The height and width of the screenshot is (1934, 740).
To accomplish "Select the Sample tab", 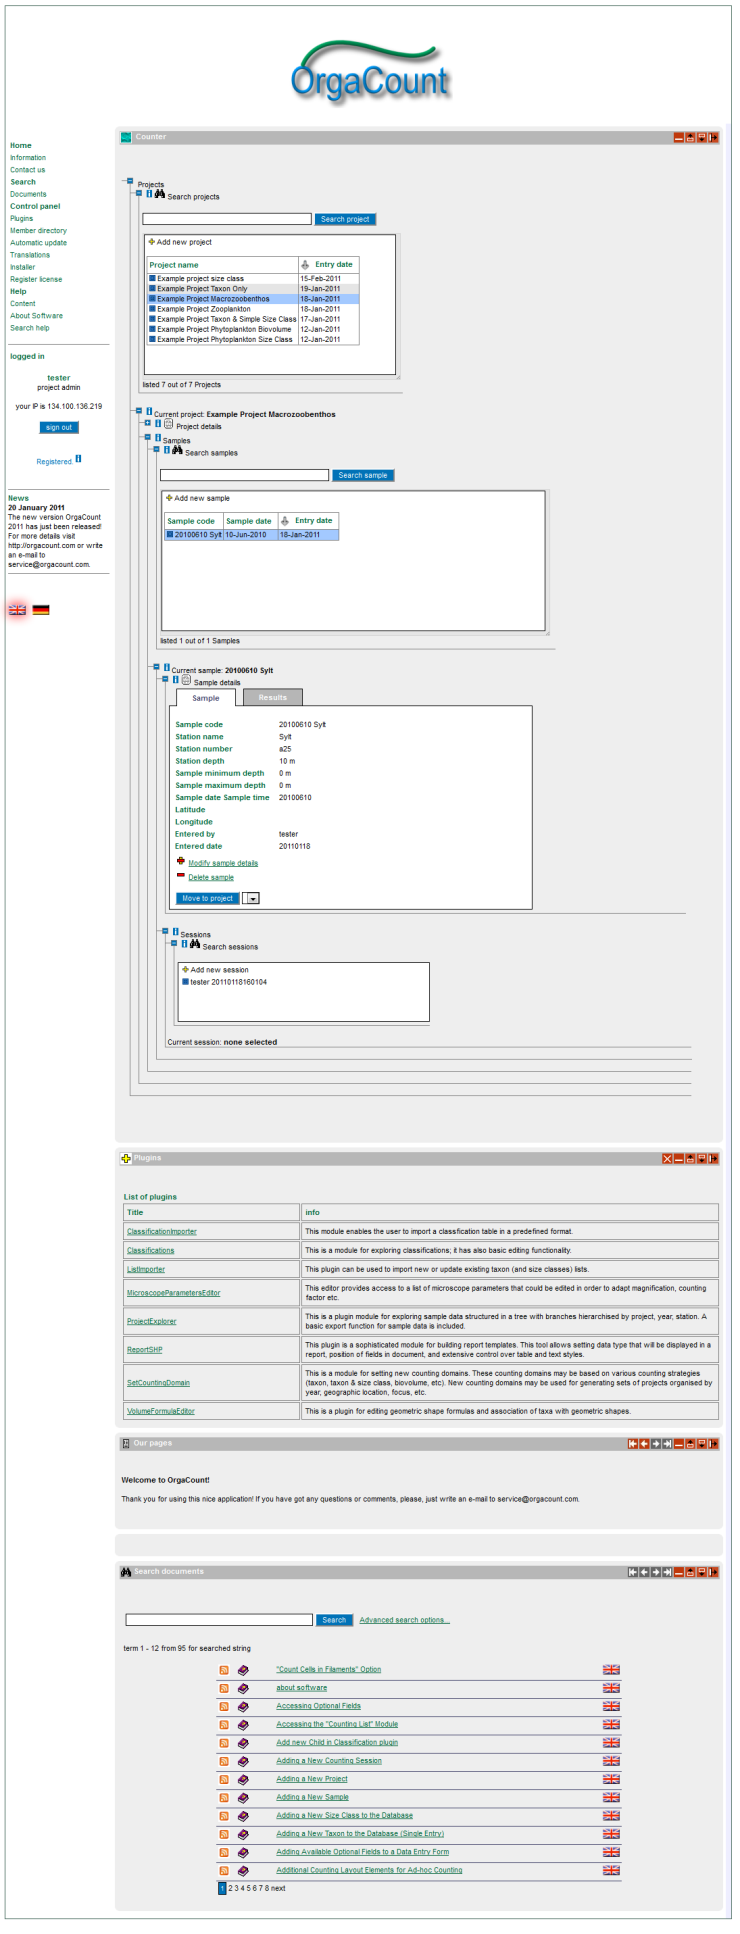I will tap(206, 697).
